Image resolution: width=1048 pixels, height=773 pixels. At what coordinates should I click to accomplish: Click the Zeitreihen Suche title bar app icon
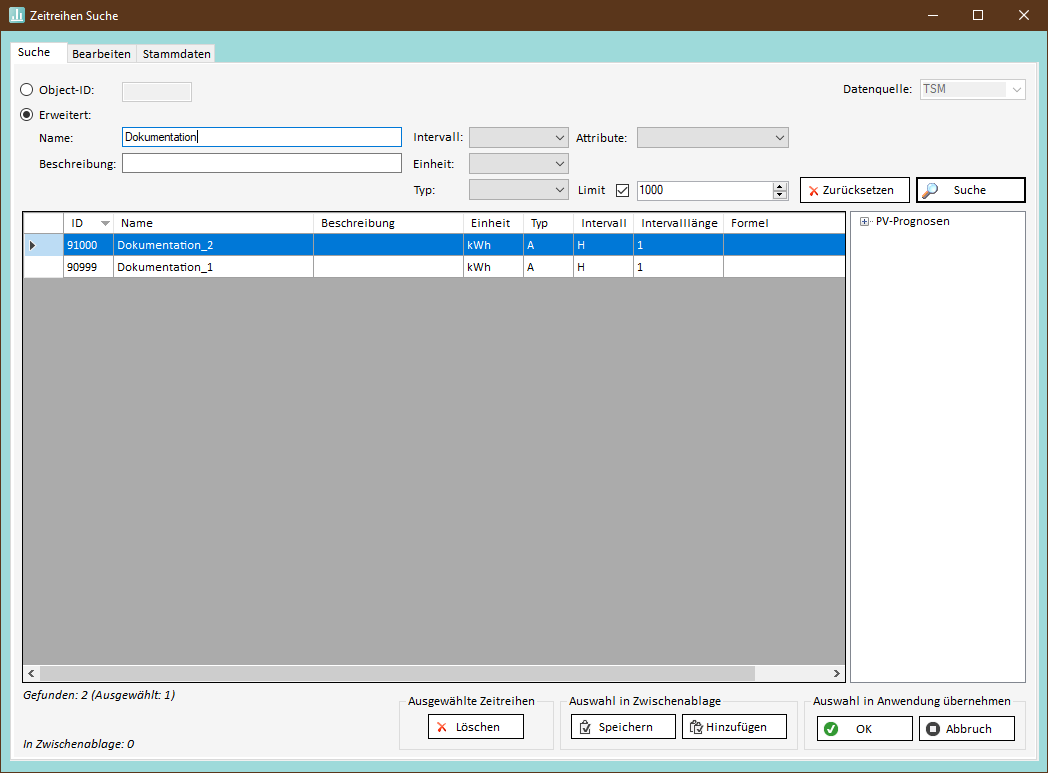[x=16, y=15]
